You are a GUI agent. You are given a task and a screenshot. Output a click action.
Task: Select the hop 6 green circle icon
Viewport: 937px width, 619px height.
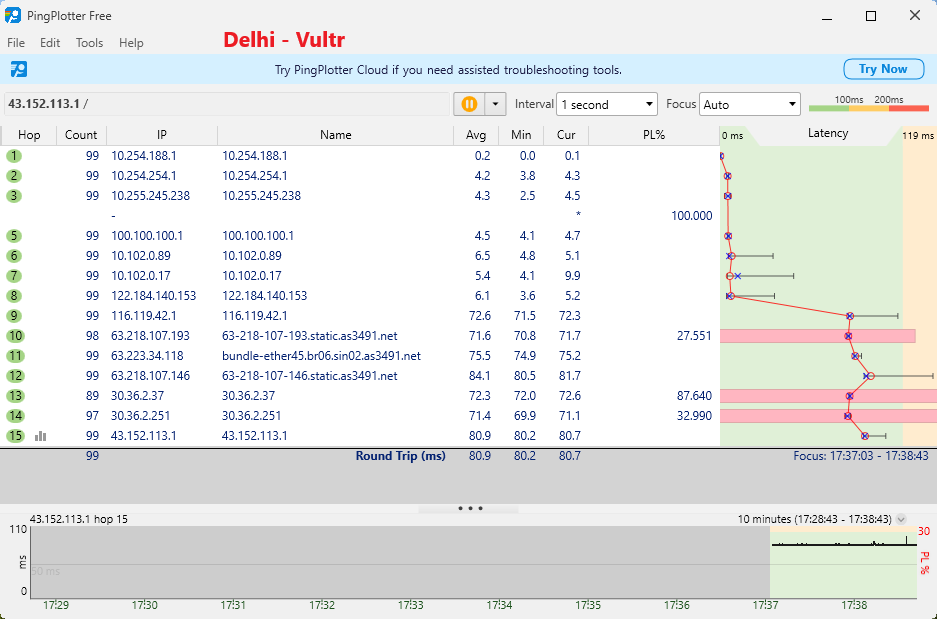pyautogui.click(x=14, y=256)
